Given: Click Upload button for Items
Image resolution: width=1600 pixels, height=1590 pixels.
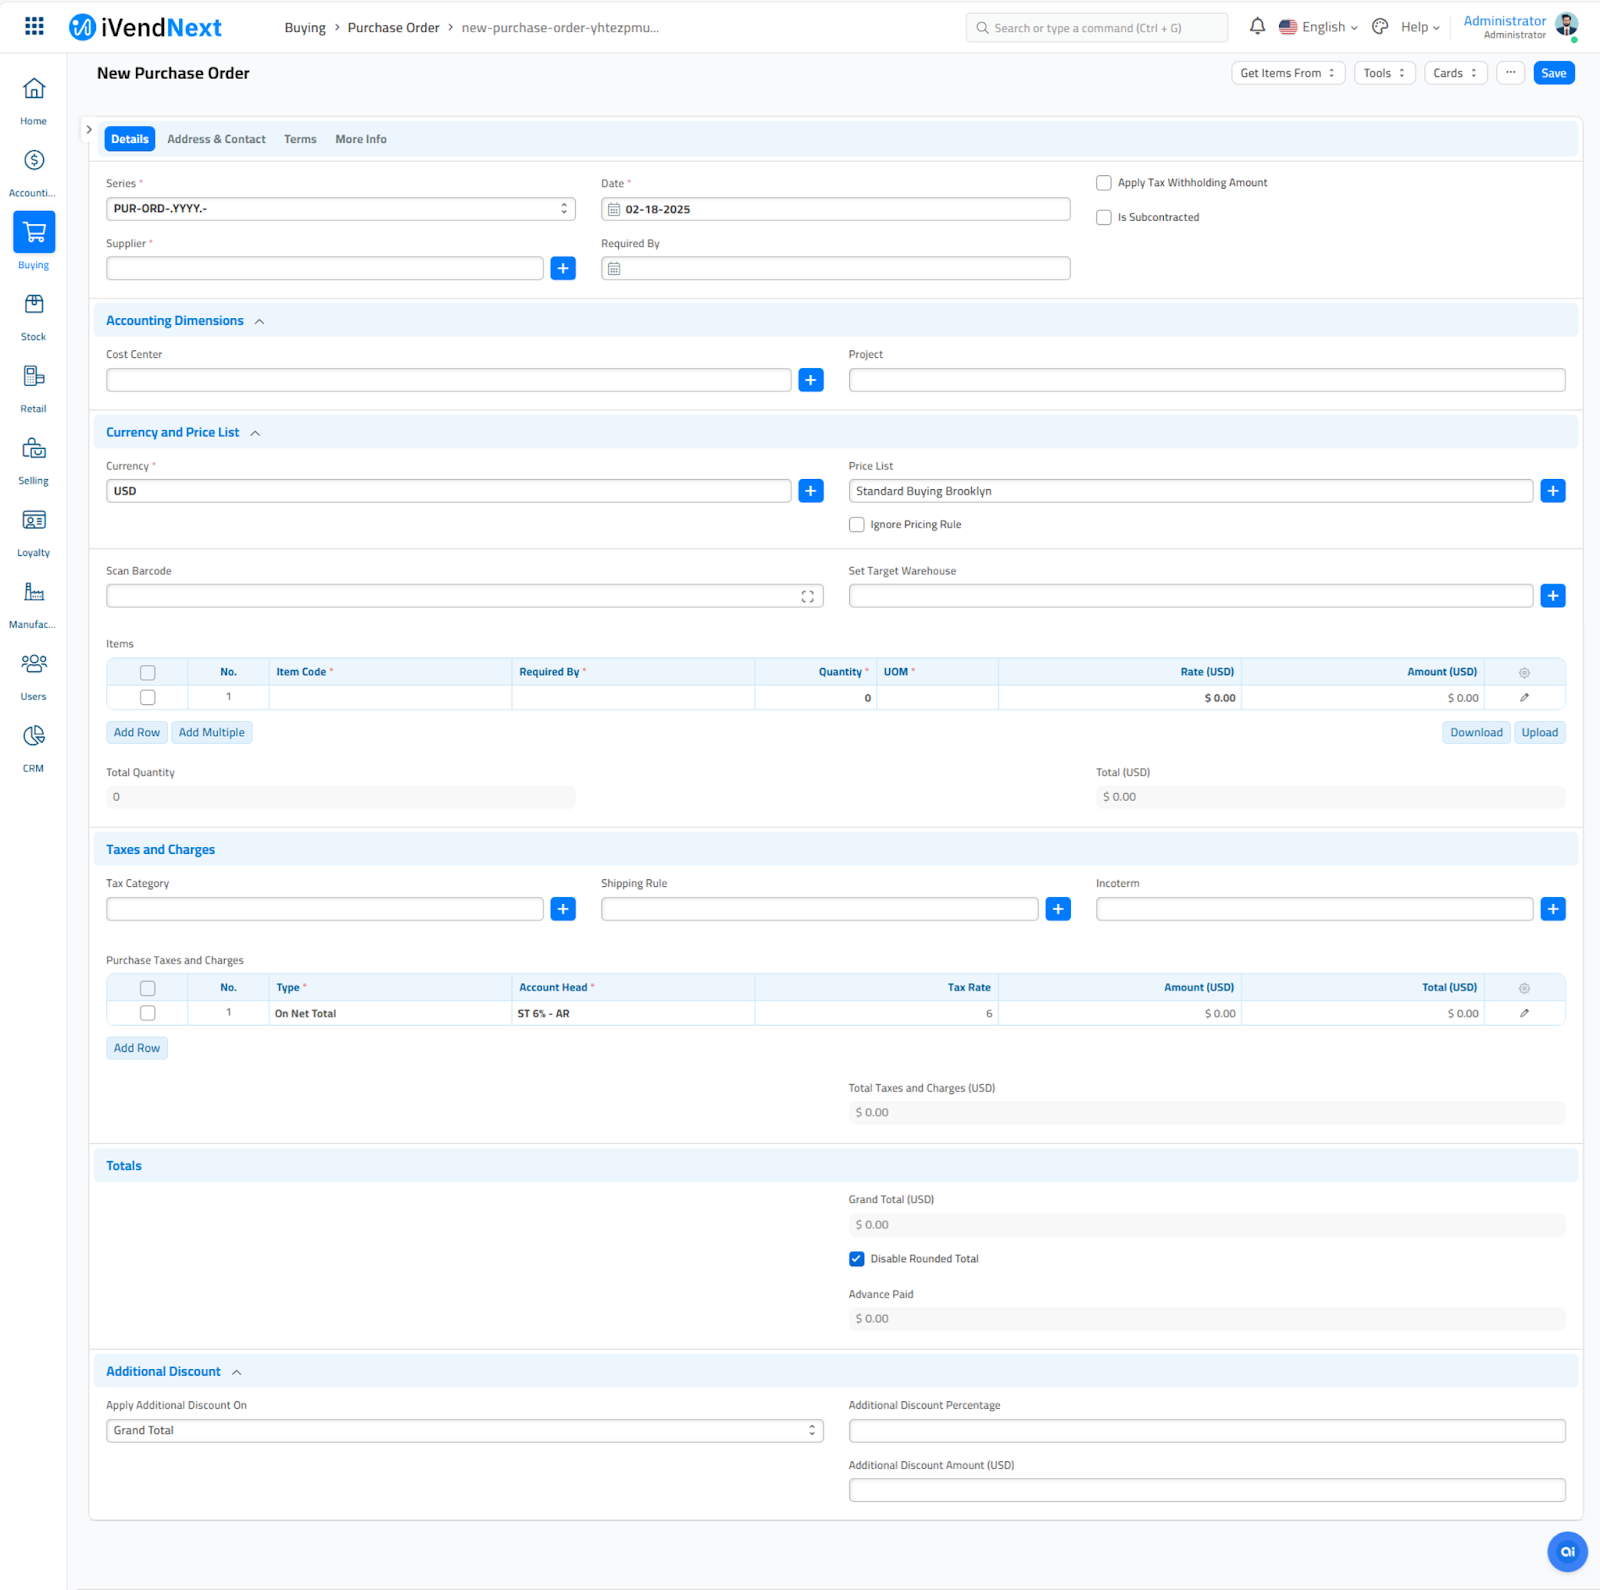Looking at the screenshot, I should [1540, 733].
